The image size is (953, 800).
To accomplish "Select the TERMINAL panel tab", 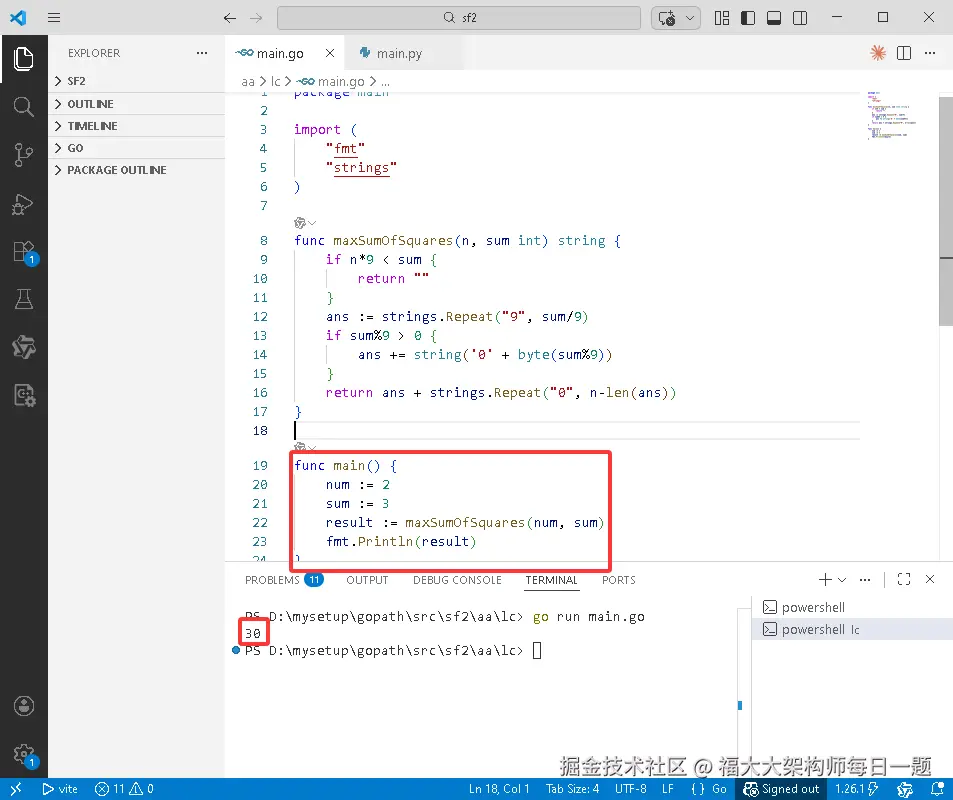I will pyautogui.click(x=551, y=579).
